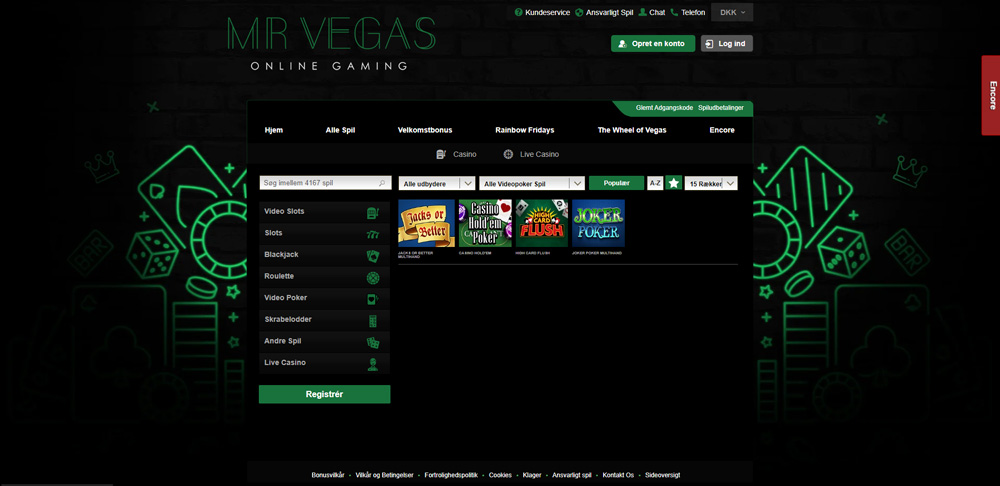Sort games by Populær
The image size is (1000, 486).
616,183
